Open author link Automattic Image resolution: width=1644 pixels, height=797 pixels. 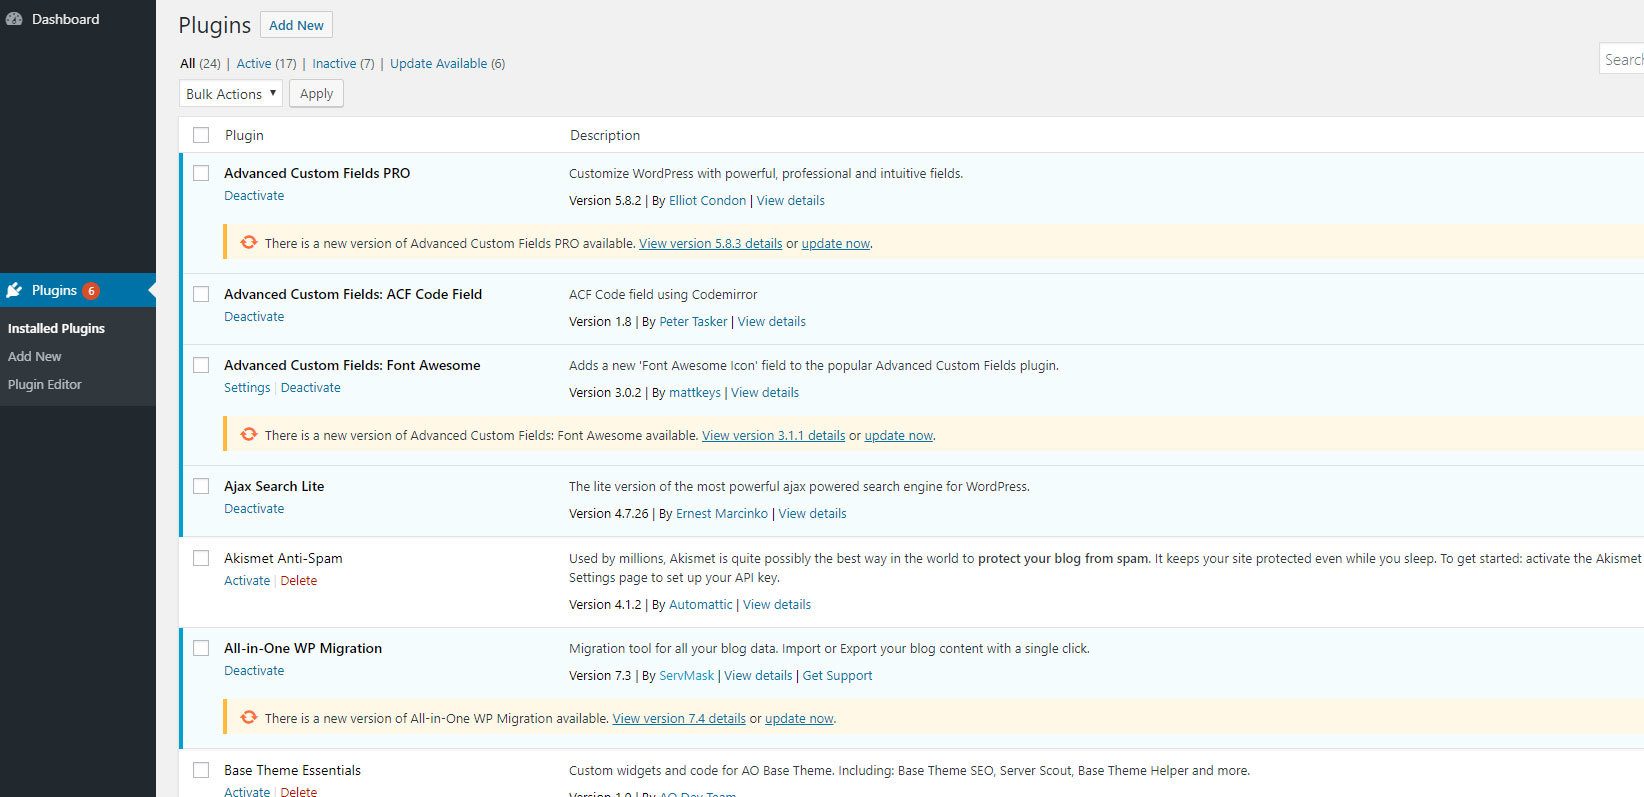tap(701, 605)
